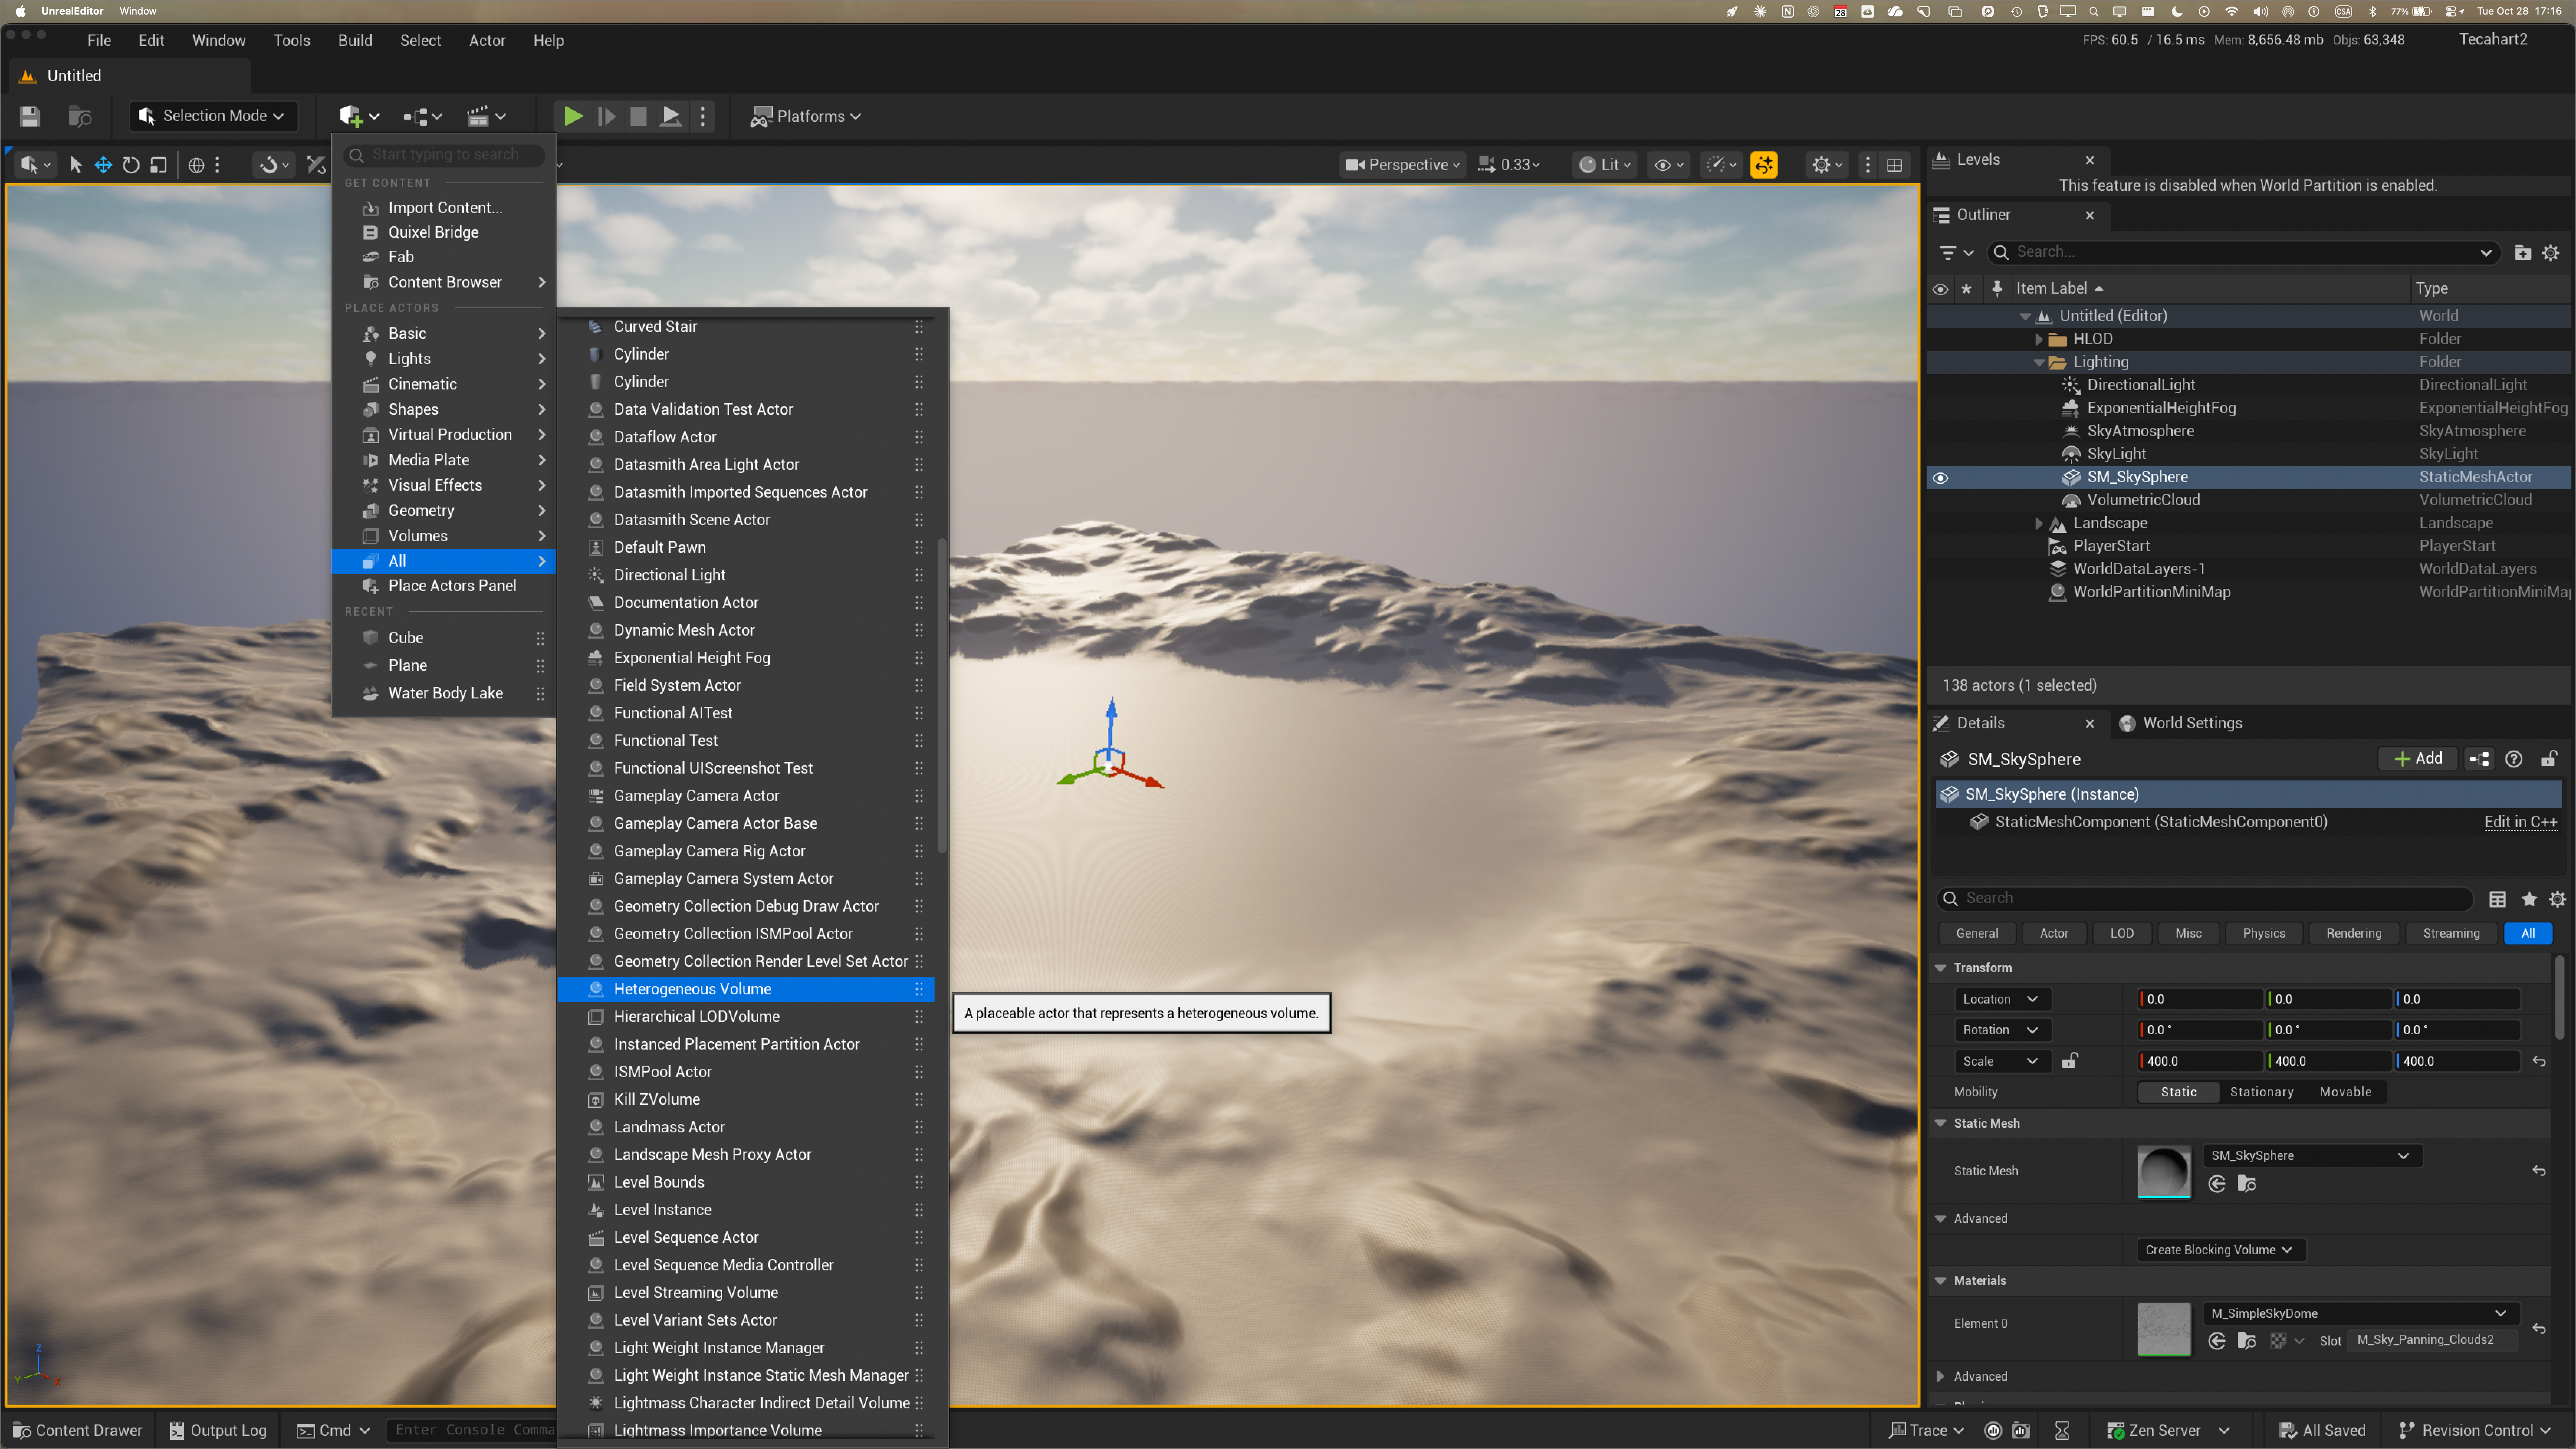Click the viewport layout grid icon

point(1894,165)
